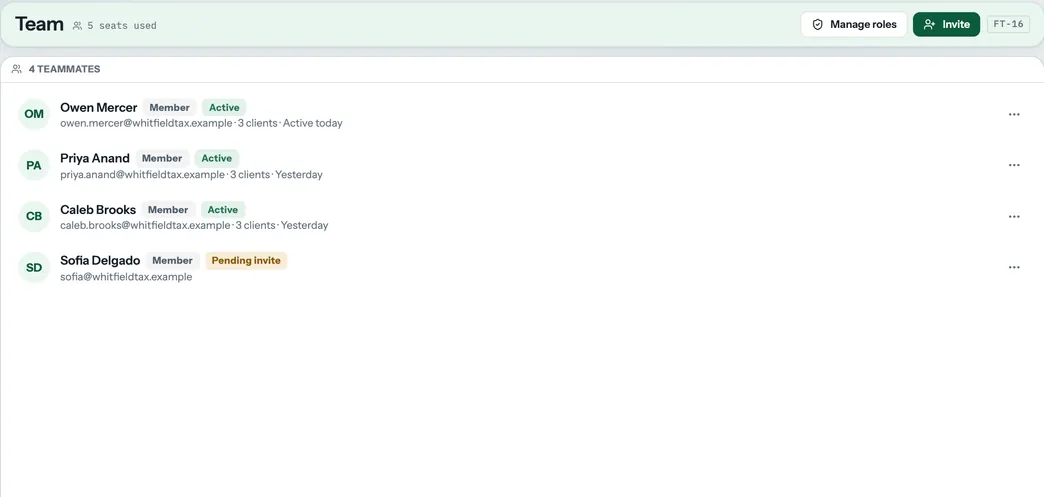Select Sofia Delgado's name
This screenshot has width=1044, height=497.
pos(100,260)
